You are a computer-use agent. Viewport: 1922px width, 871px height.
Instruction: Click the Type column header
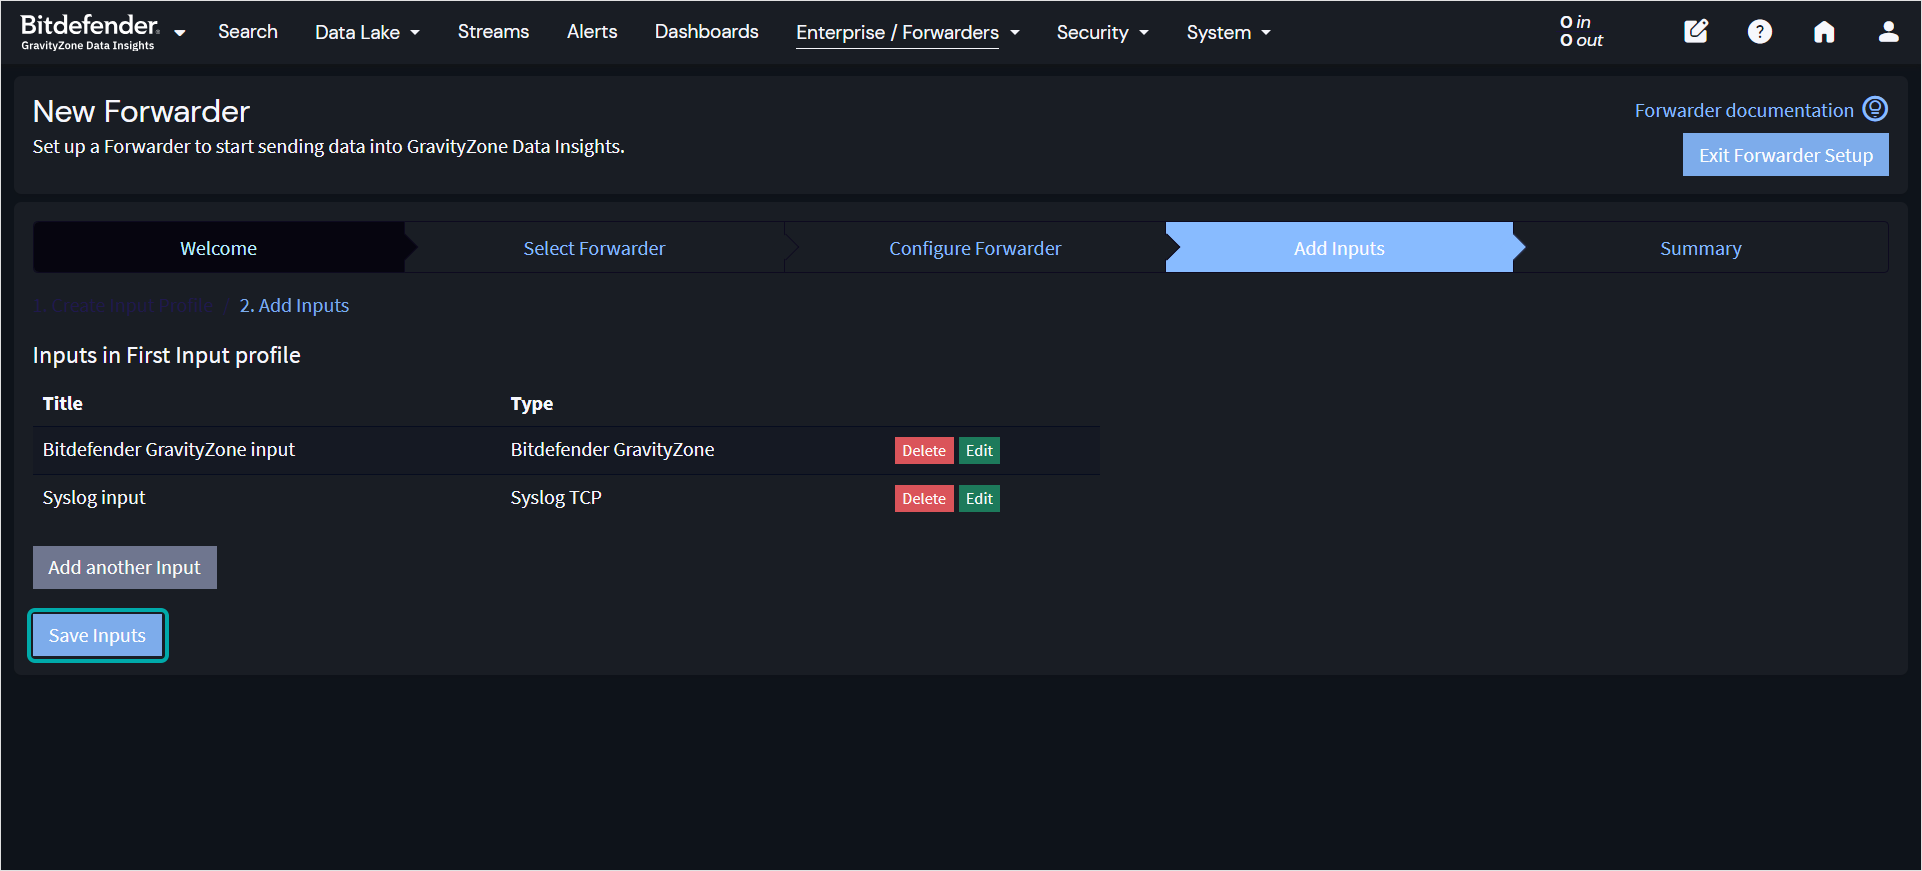point(531,403)
